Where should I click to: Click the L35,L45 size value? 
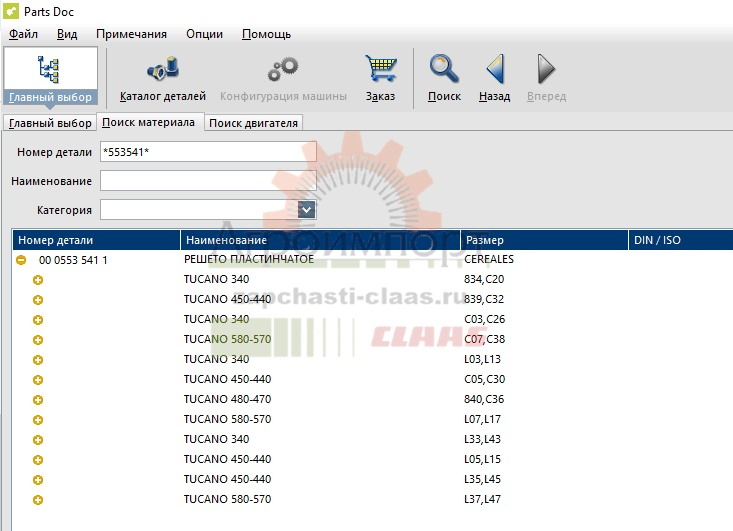tap(482, 479)
